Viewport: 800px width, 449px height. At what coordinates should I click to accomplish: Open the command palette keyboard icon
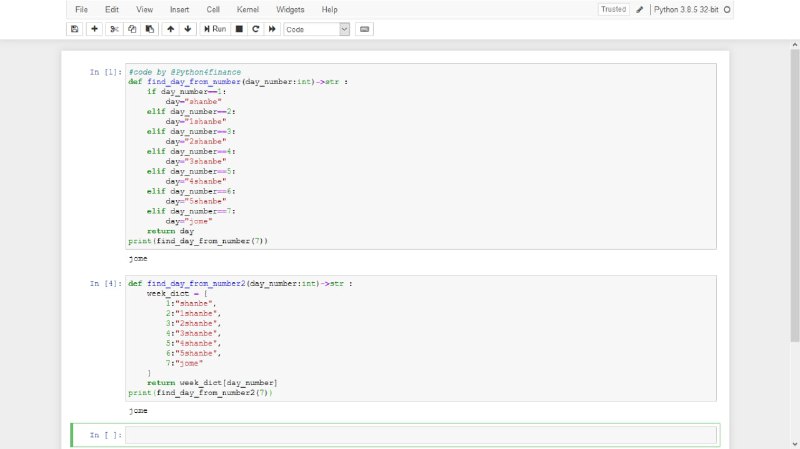pos(364,29)
